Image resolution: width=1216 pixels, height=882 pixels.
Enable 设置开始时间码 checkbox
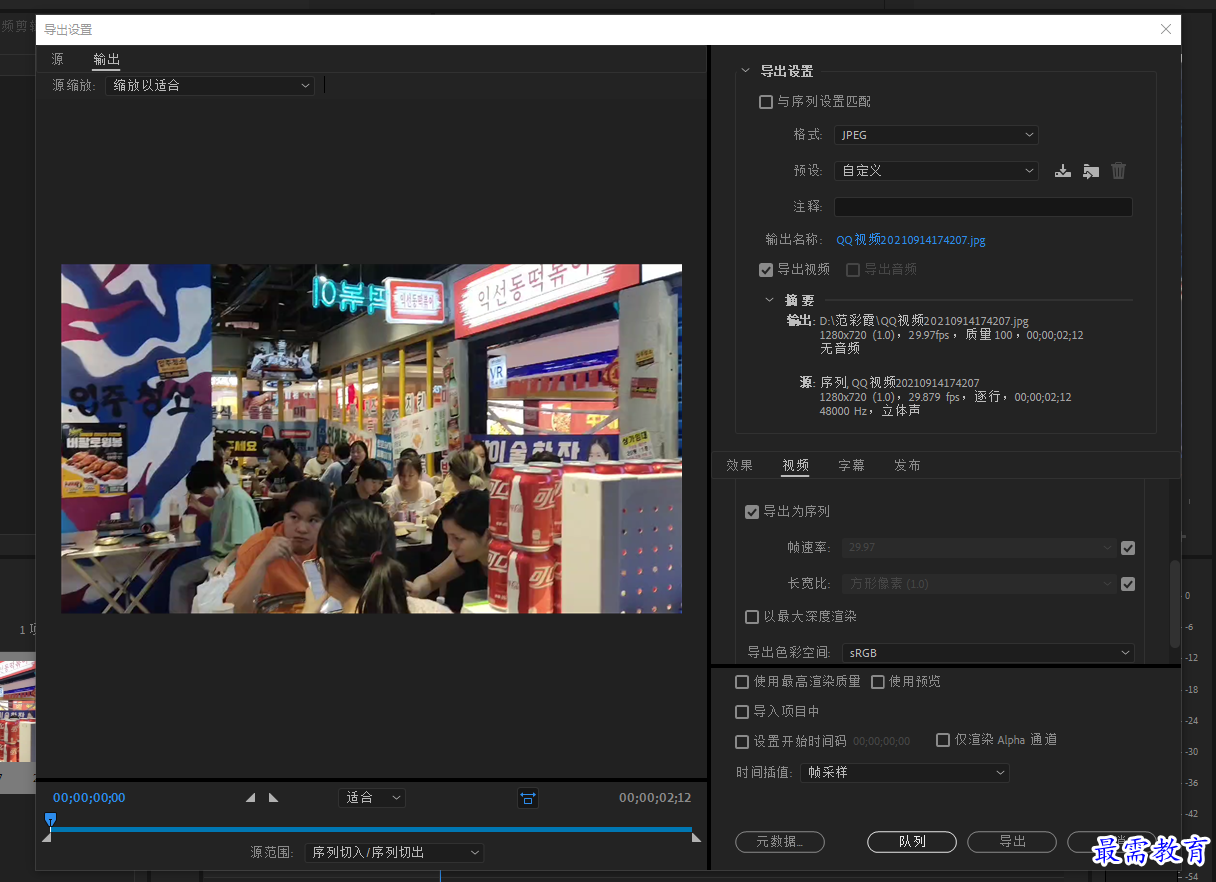pyautogui.click(x=742, y=742)
